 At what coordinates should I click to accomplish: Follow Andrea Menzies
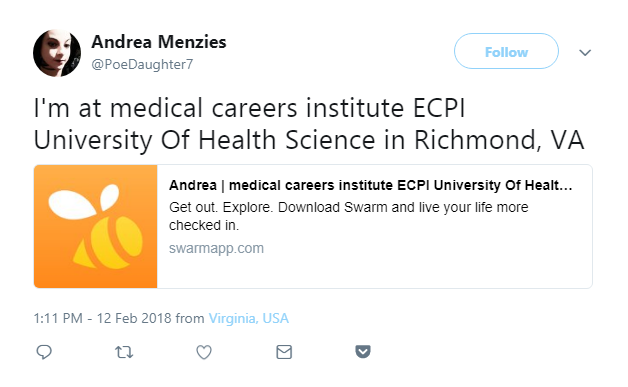point(506,51)
